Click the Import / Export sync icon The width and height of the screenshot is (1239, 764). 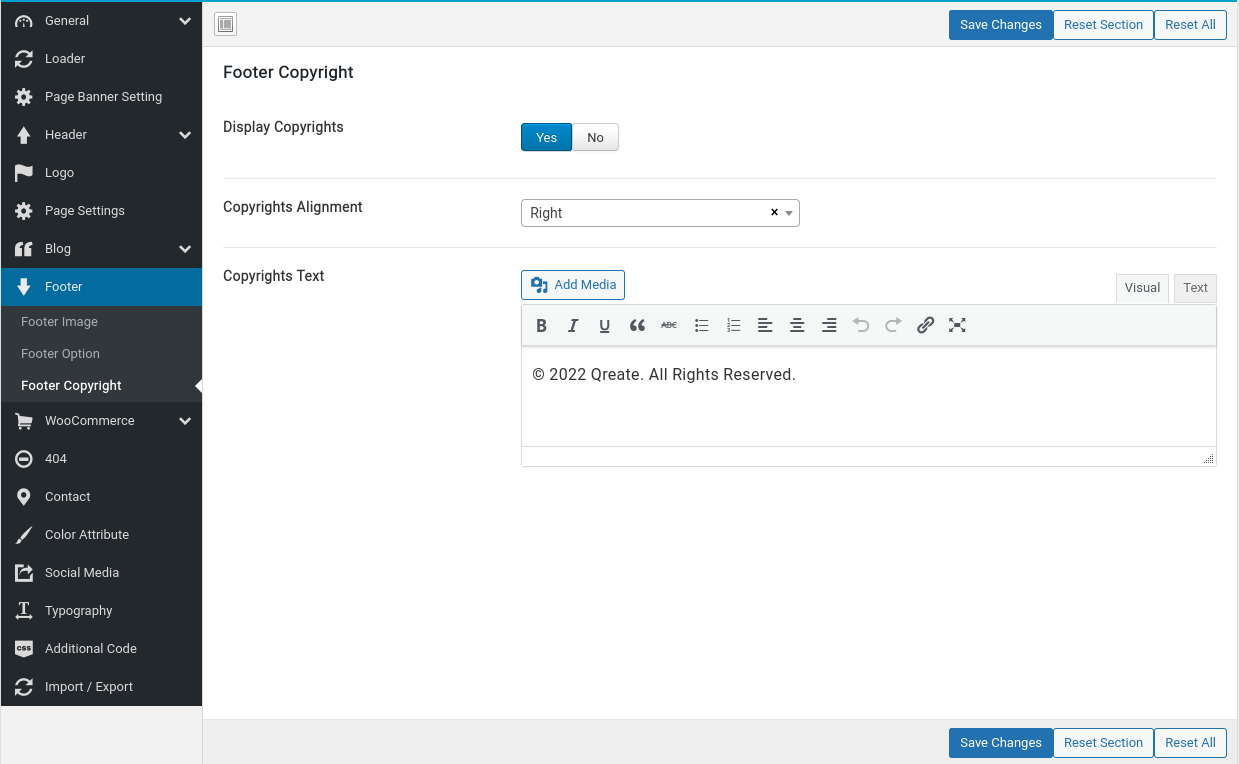coord(24,687)
